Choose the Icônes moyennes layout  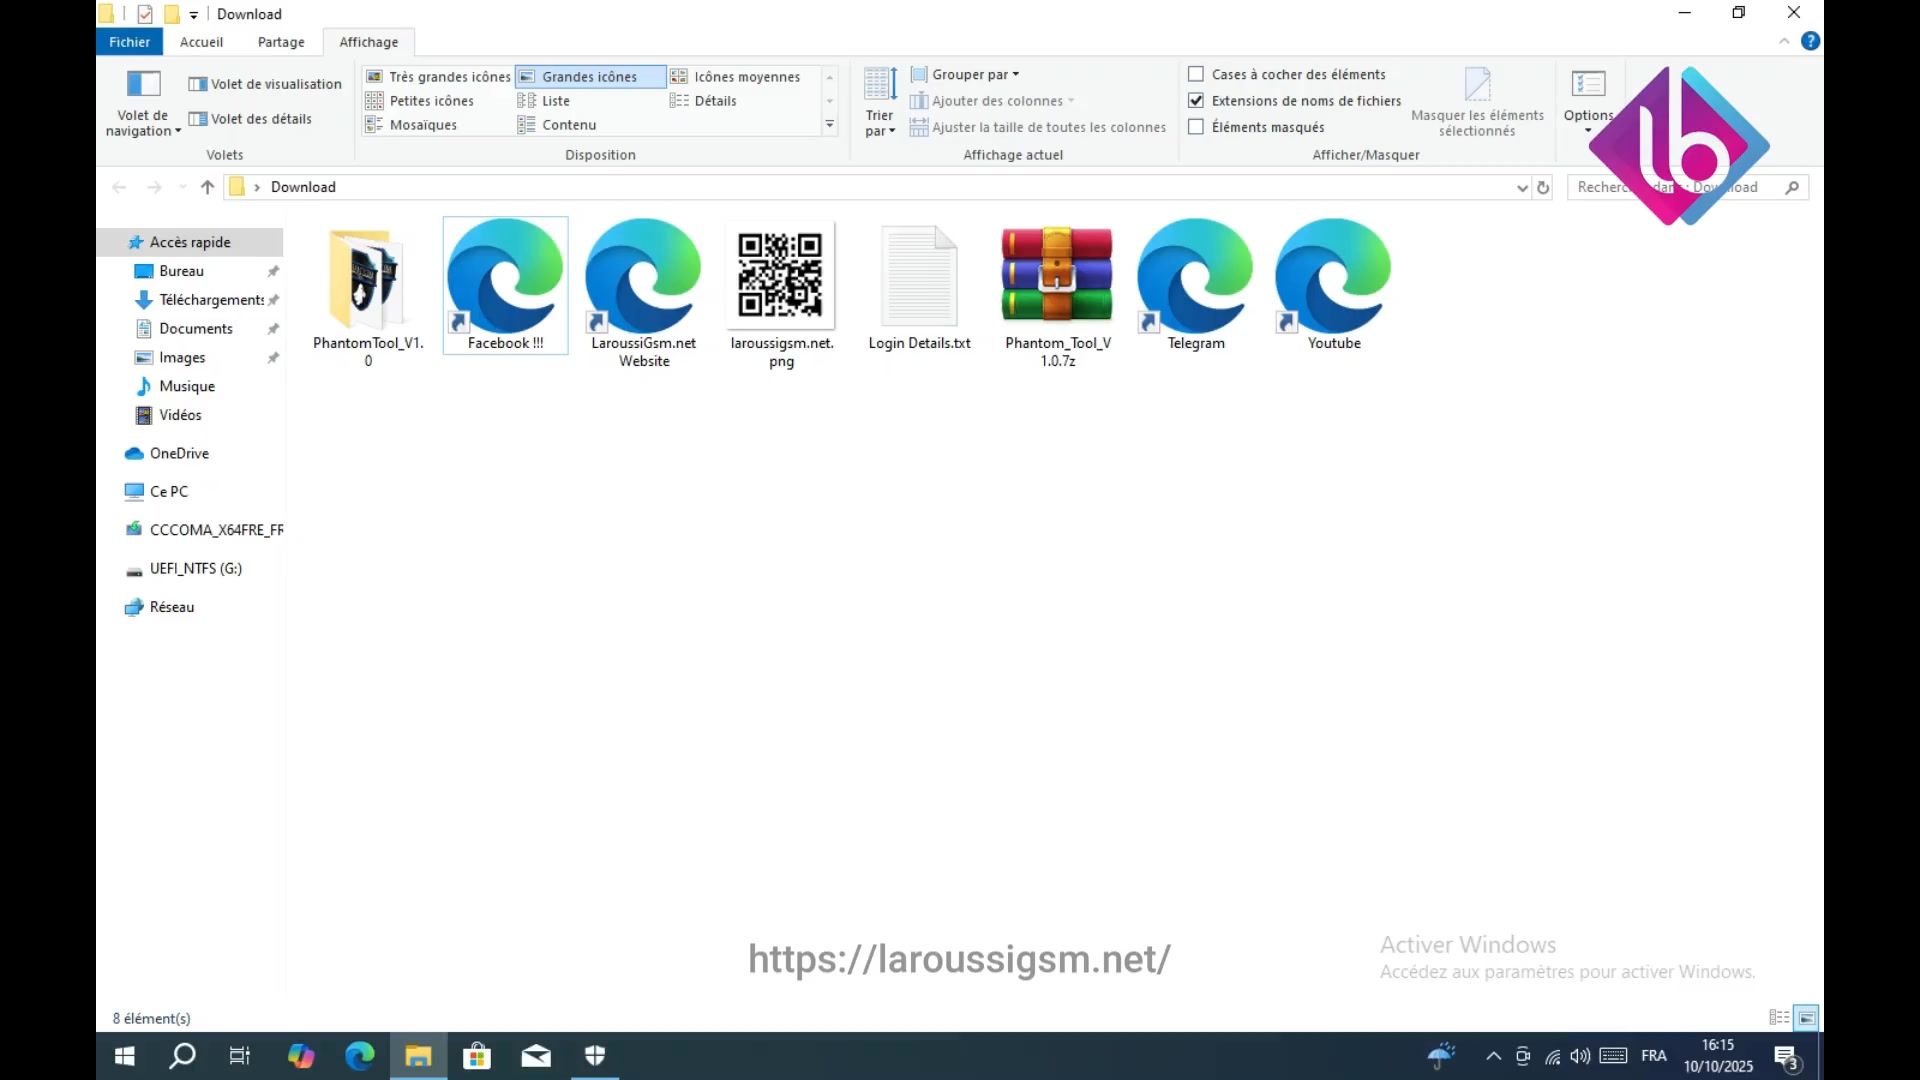[x=735, y=77]
